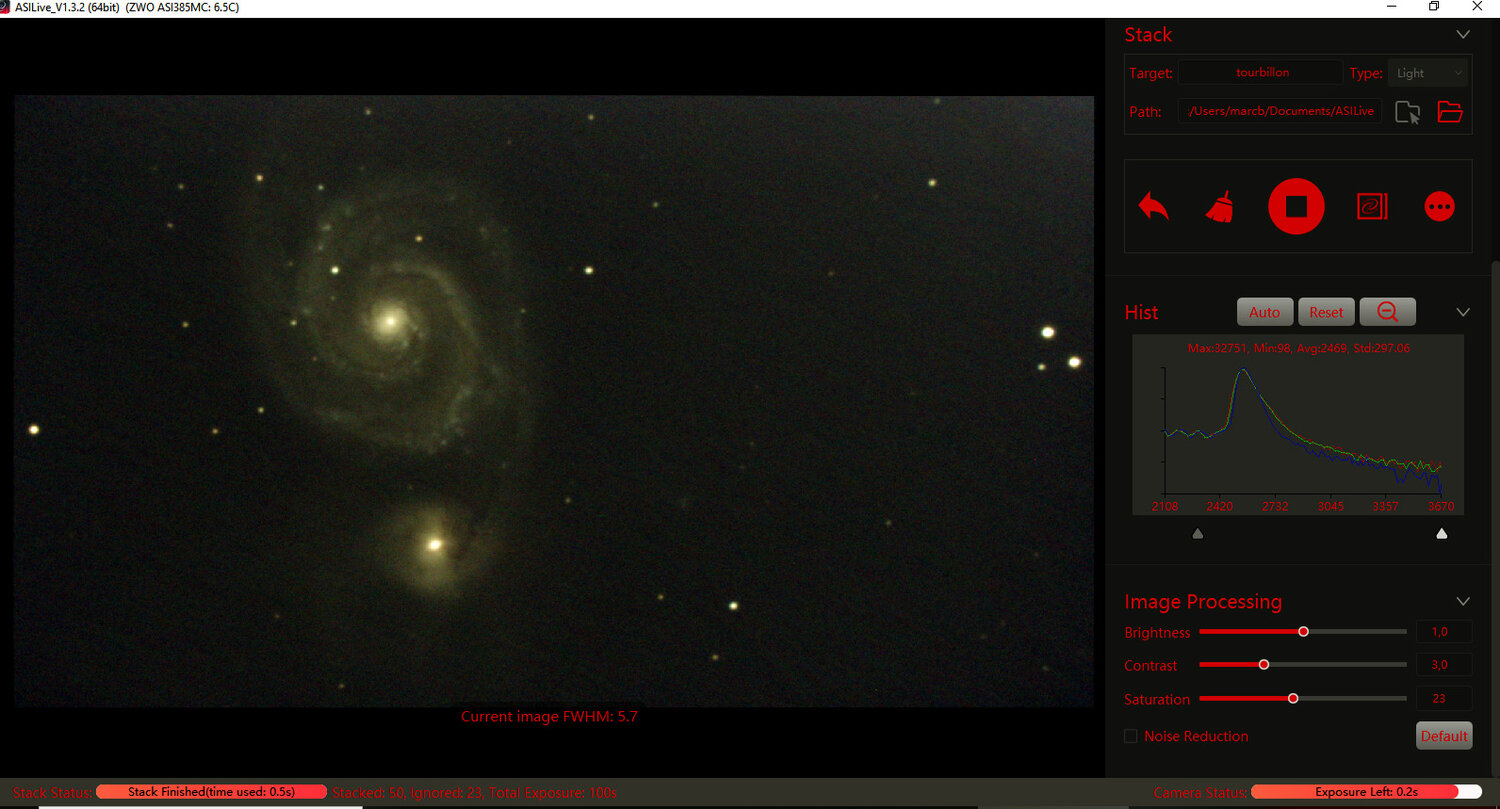Click the histogram black point triangle marker
This screenshot has height=809, width=1500.
pos(1198,533)
